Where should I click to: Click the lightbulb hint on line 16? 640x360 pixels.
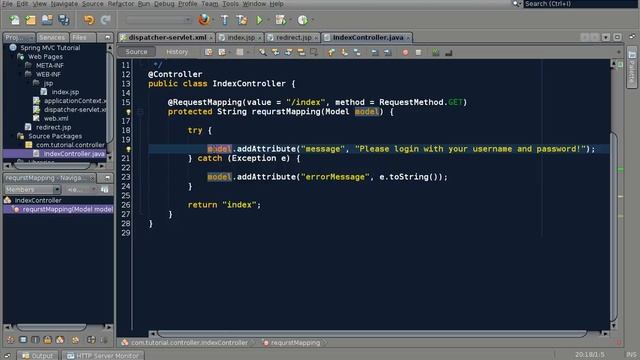tap(128, 112)
